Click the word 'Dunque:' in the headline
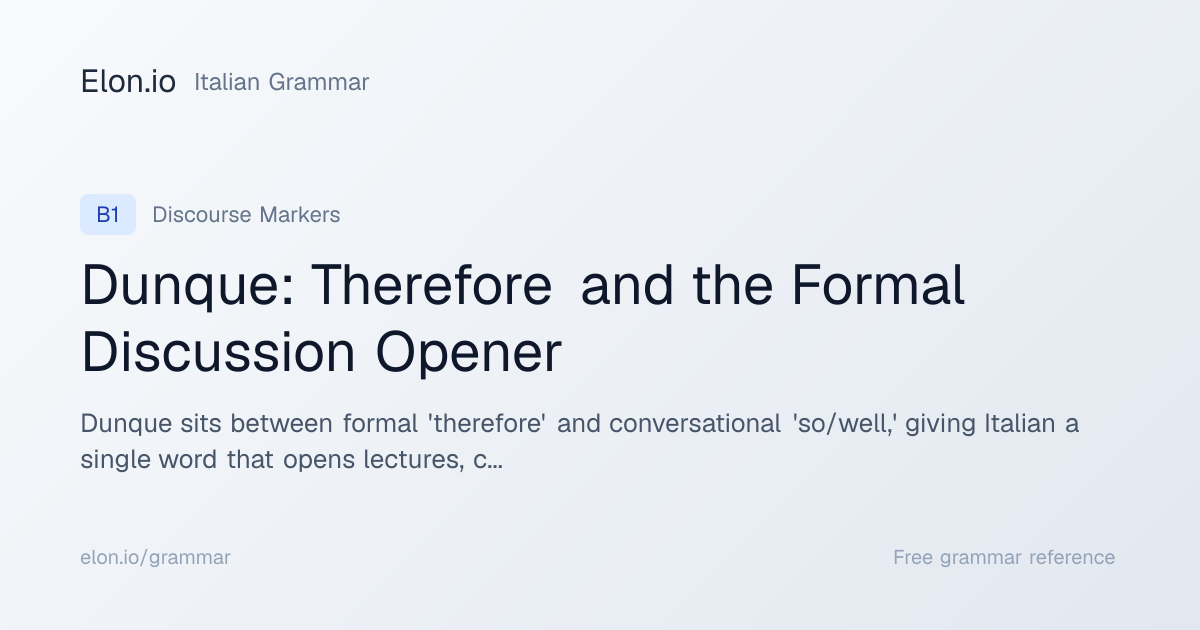Screen dimensions: 1200x630 188,286
